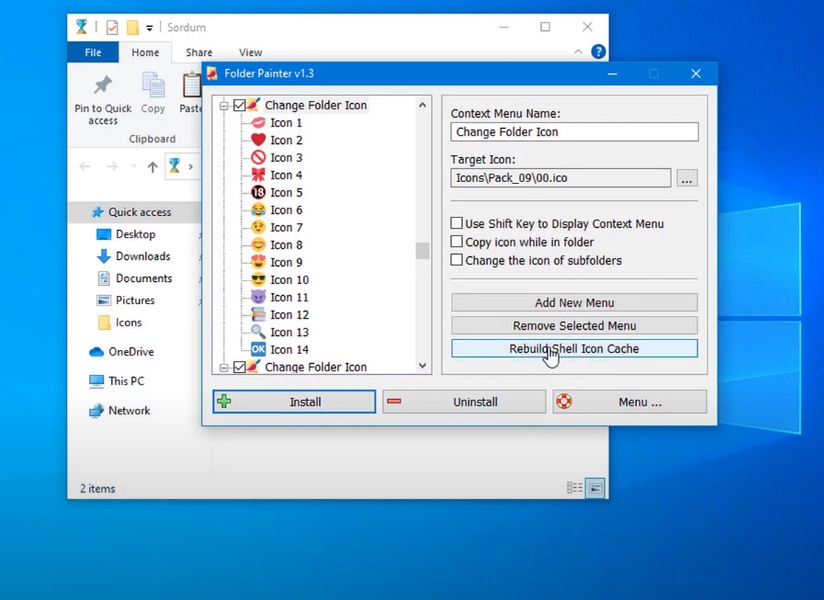The width and height of the screenshot is (824, 600).
Task: Open the Menu ... button options
Action: pos(630,402)
